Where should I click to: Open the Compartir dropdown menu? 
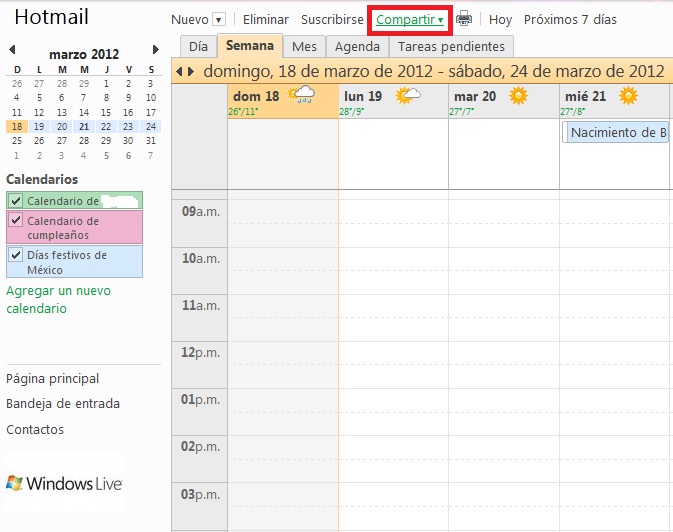(409, 20)
